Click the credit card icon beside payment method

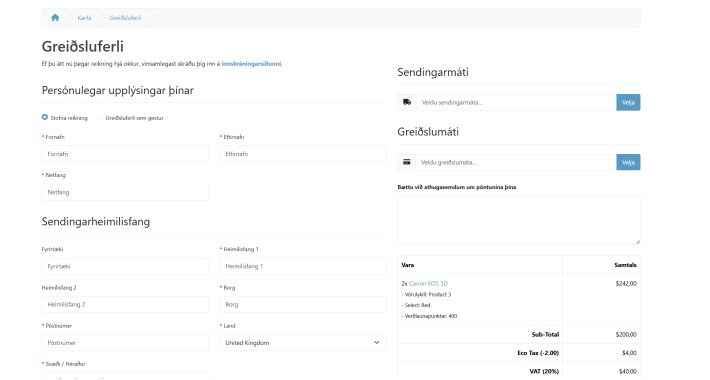(x=407, y=162)
